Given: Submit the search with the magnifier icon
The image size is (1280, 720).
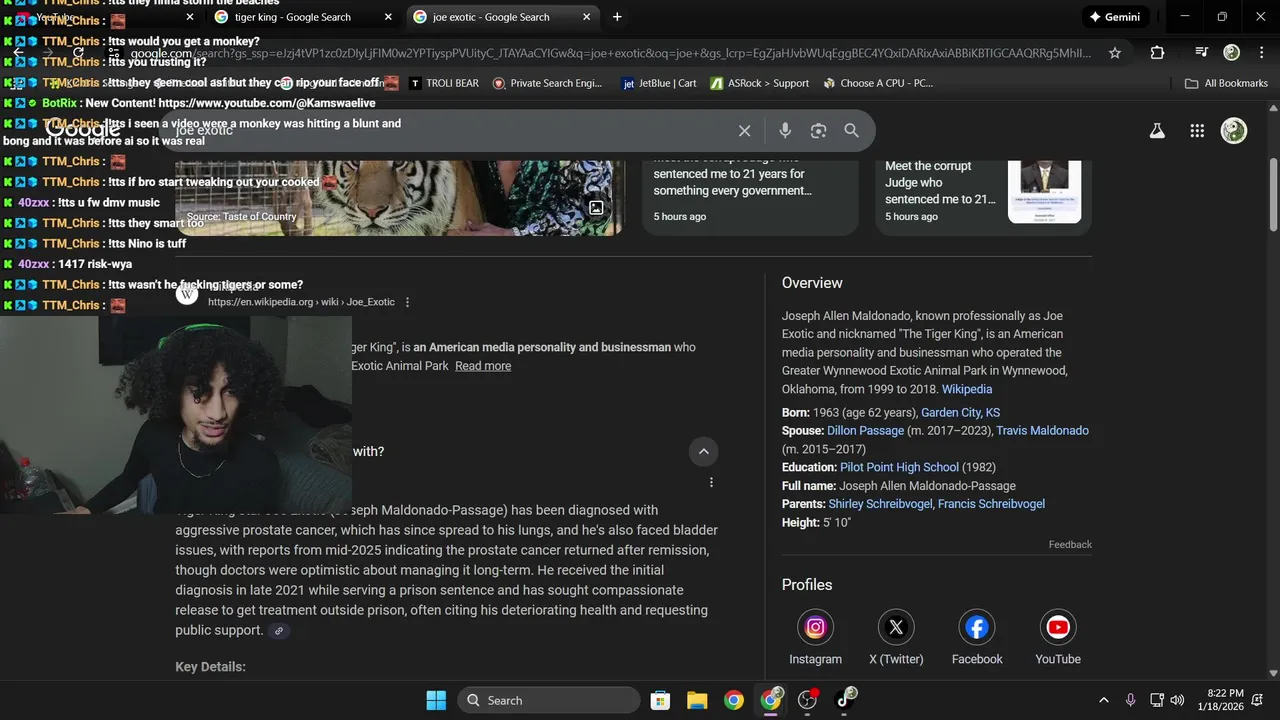Looking at the screenshot, I should pos(852,131).
